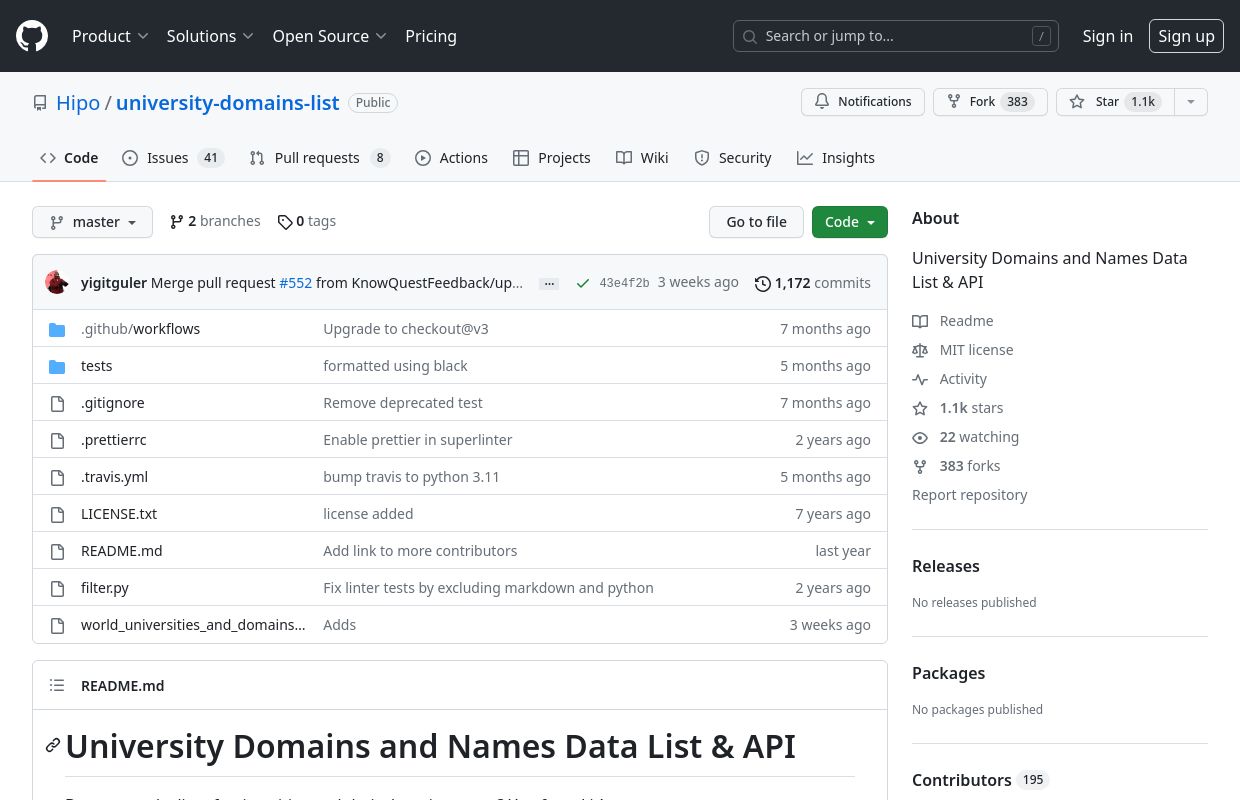Open the Wiki tab
1240x800 pixels.
pos(642,158)
